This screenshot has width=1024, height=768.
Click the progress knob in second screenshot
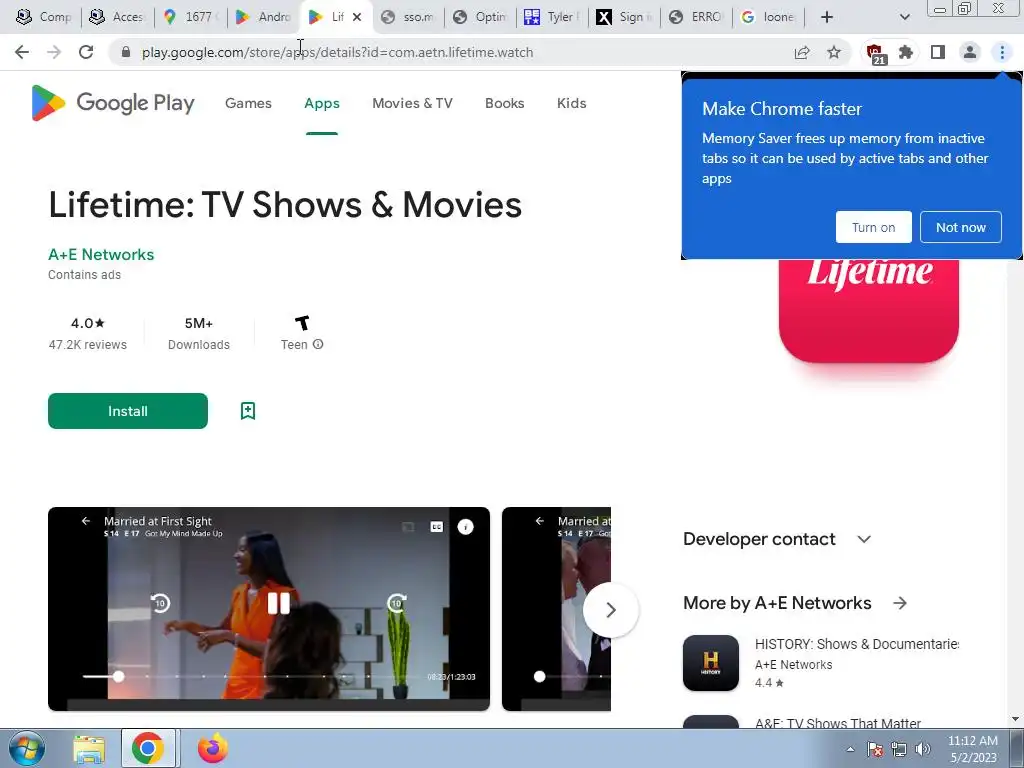coord(539,677)
